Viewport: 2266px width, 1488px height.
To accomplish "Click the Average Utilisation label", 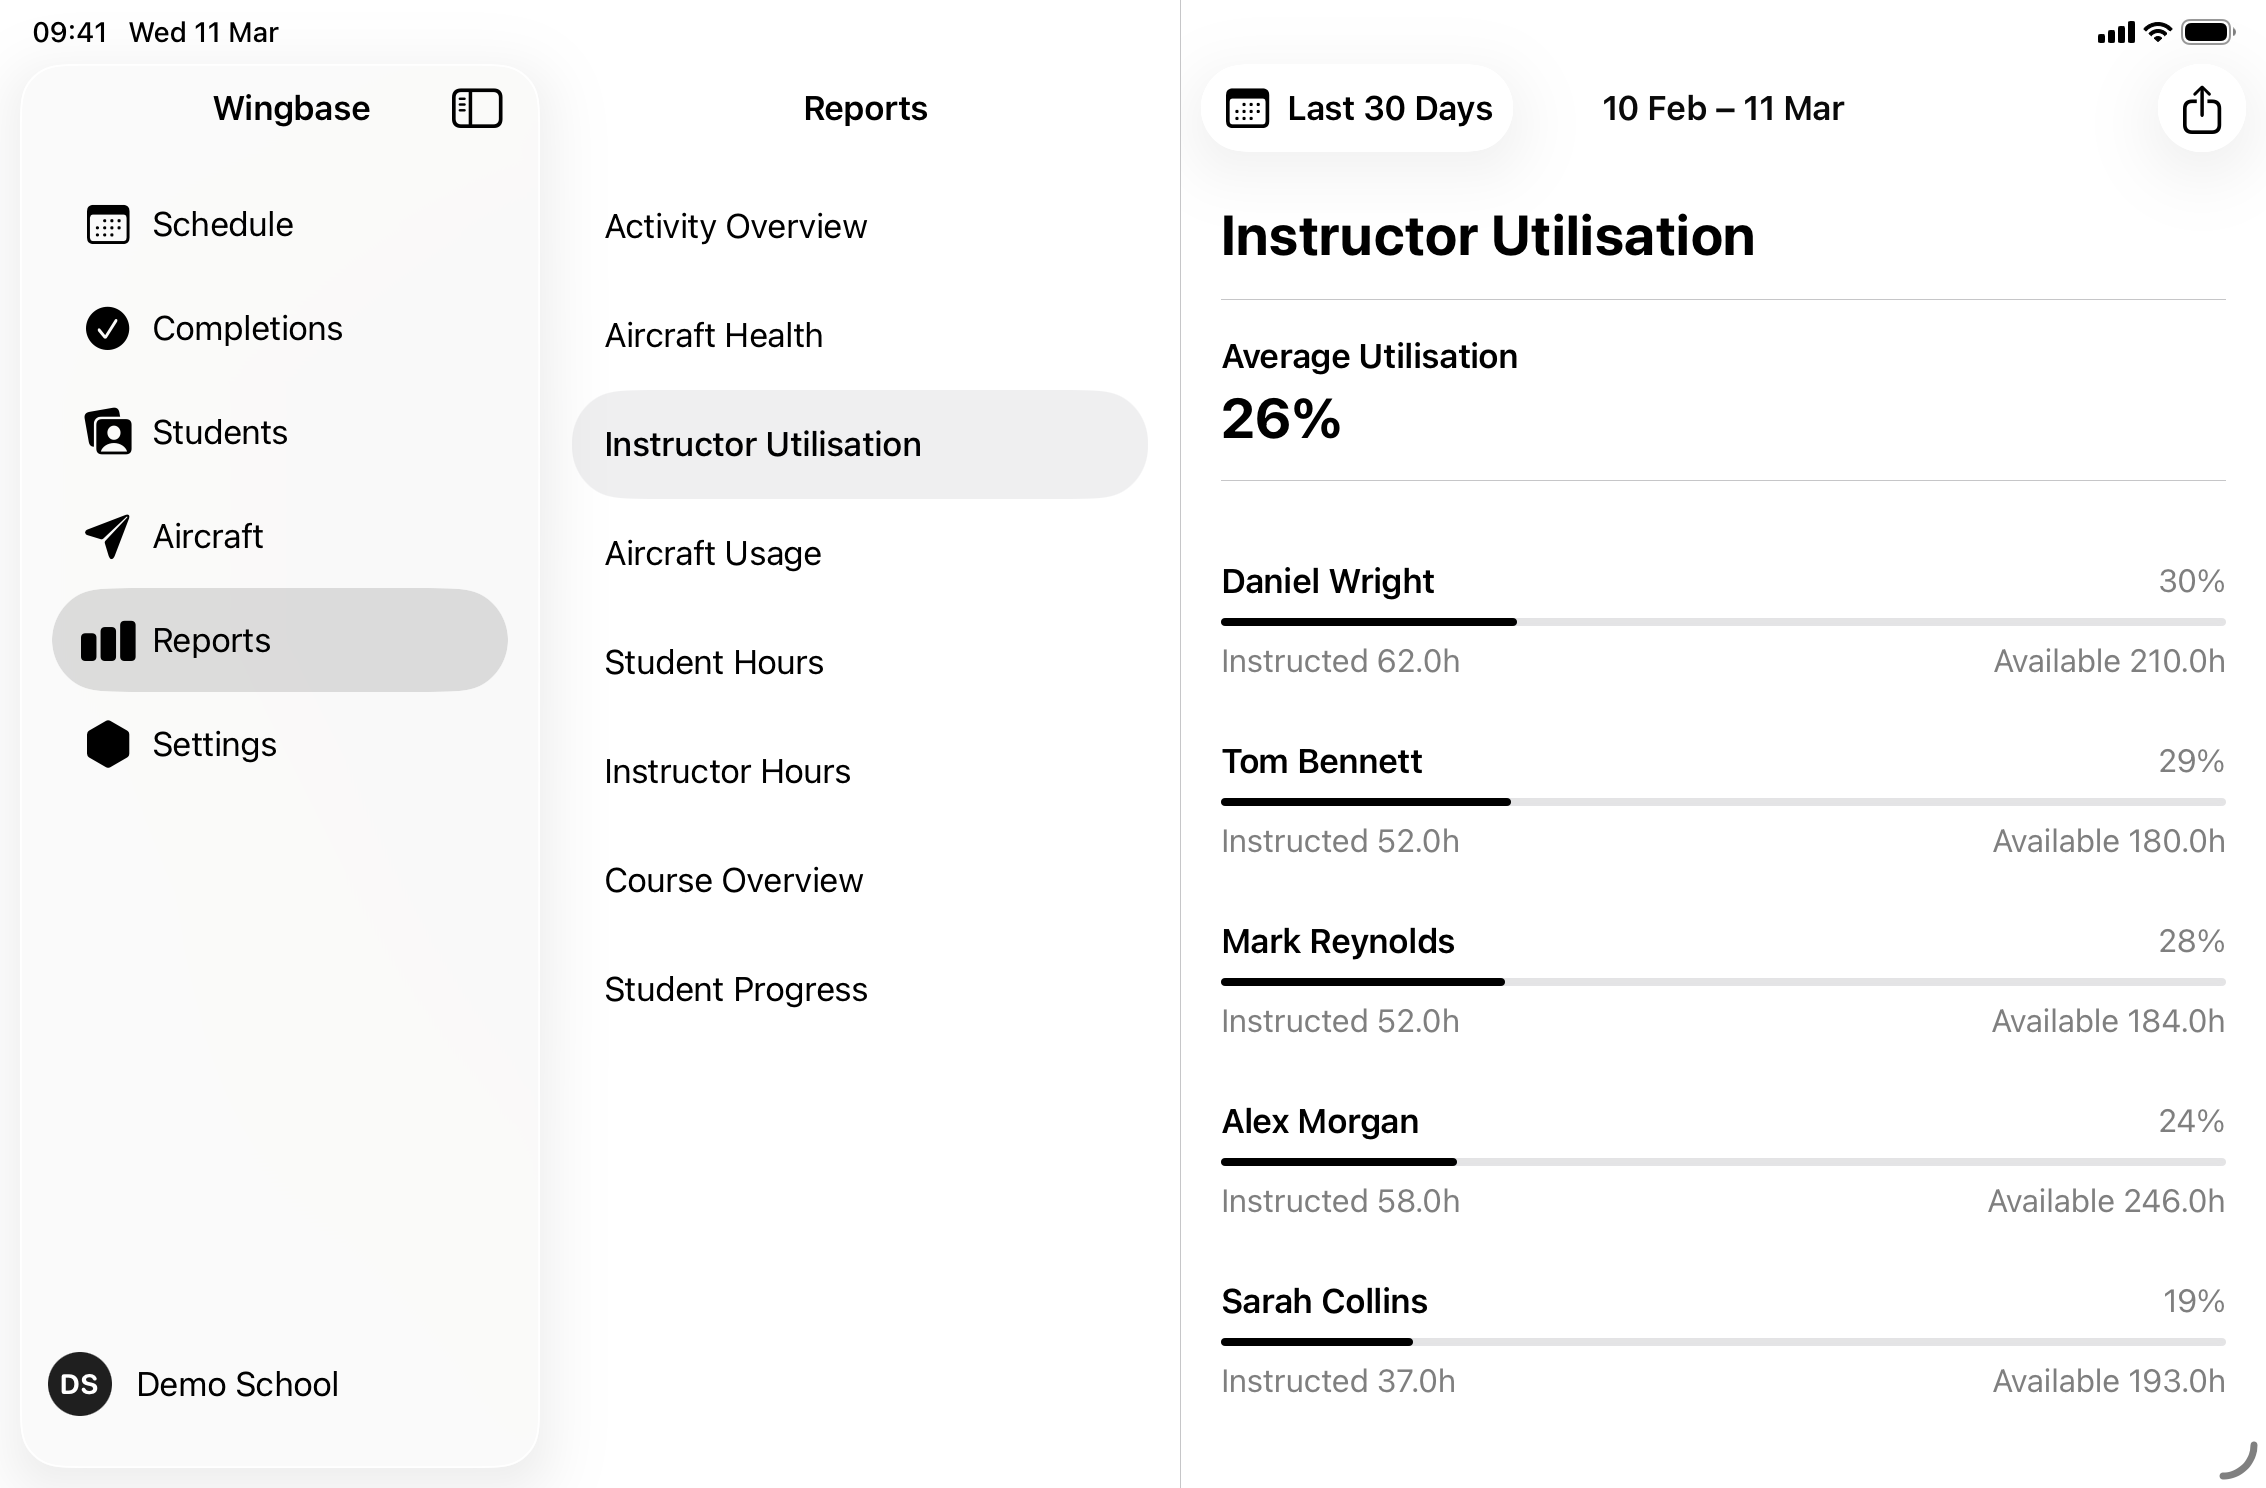I will (1370, 357).
